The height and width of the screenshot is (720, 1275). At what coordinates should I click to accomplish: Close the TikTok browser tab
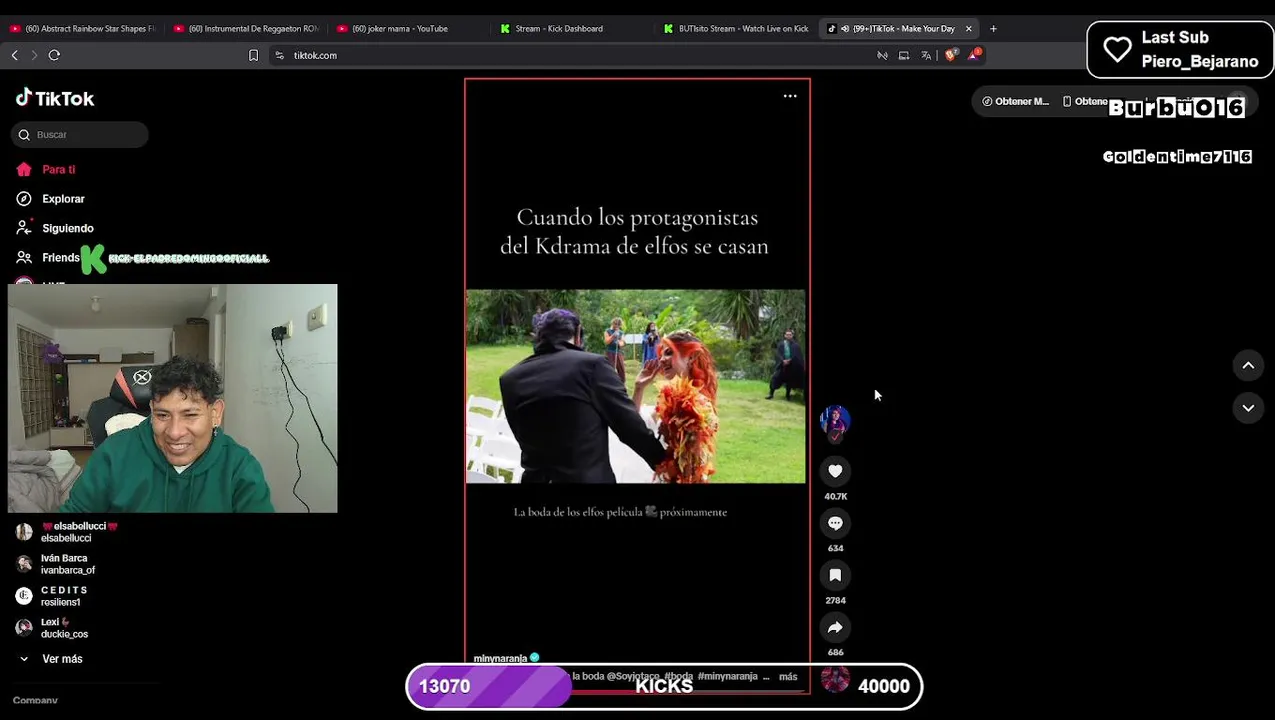pyautogui.click(x=968, y=28)
